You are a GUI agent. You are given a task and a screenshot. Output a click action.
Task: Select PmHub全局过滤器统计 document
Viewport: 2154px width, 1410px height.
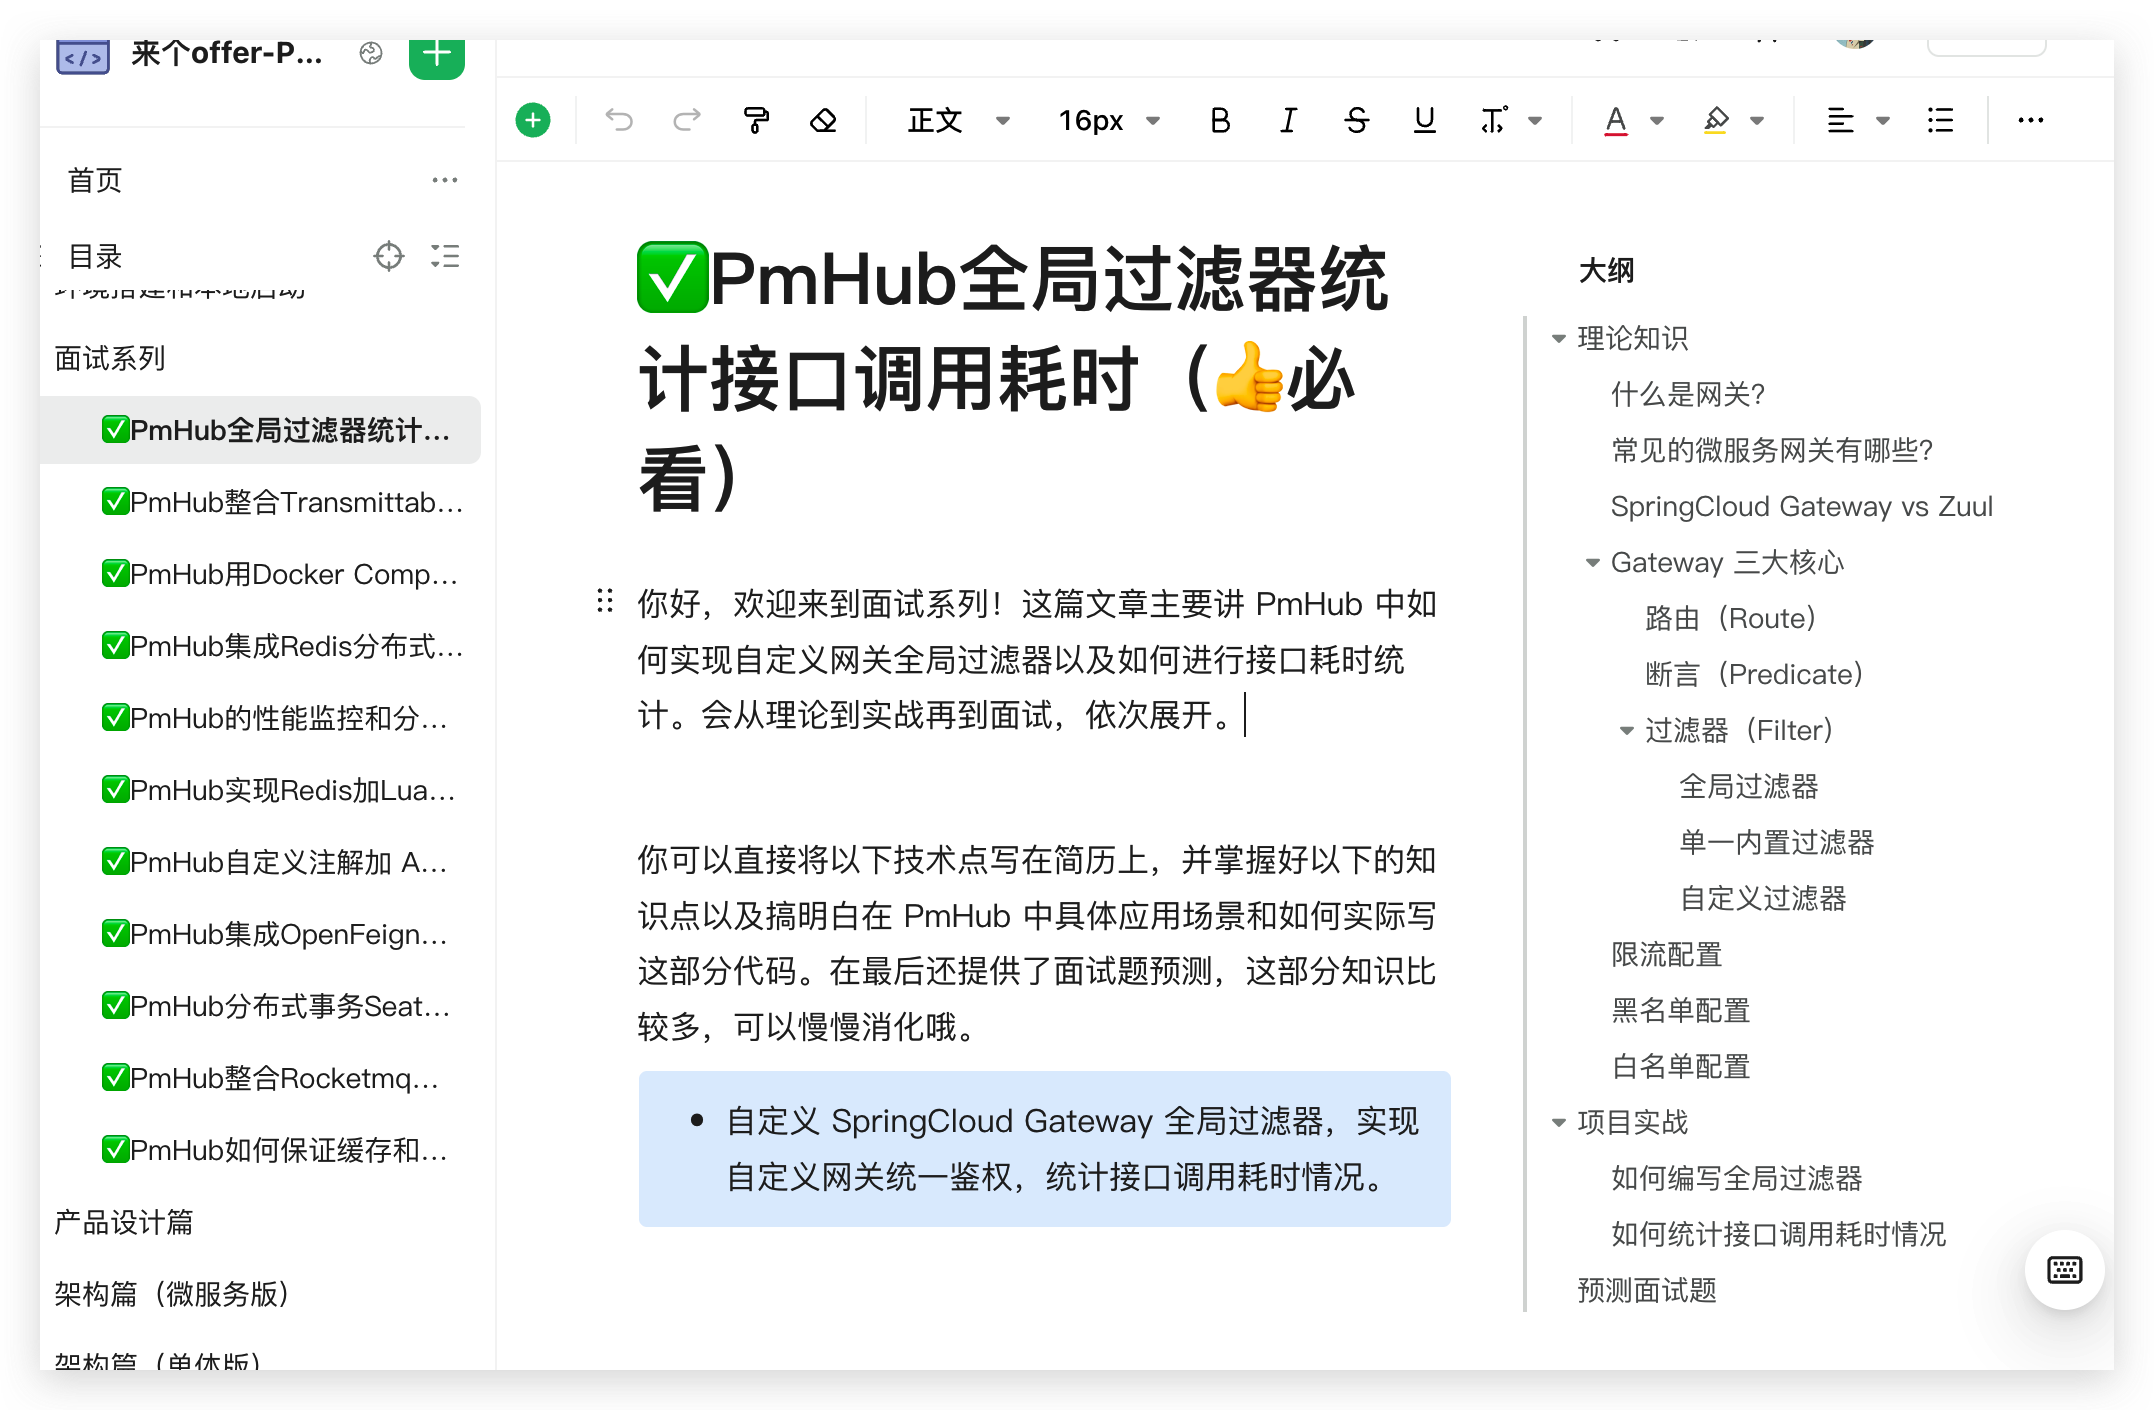click(260, 430)
